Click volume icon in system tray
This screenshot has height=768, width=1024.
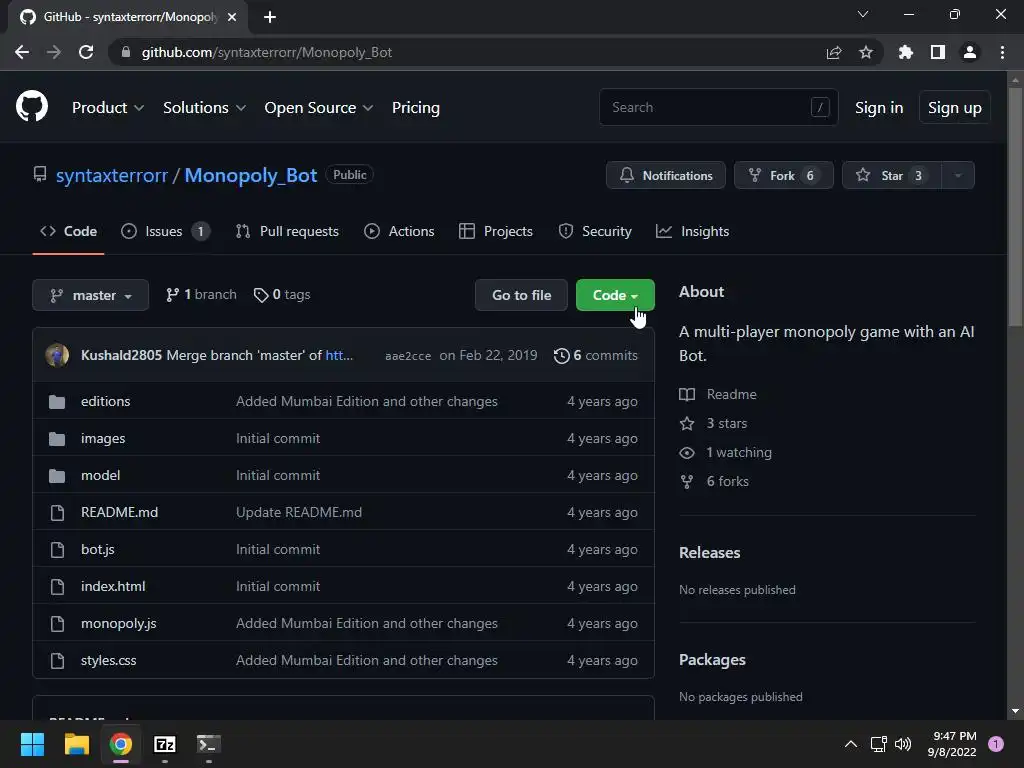point(903,744)
